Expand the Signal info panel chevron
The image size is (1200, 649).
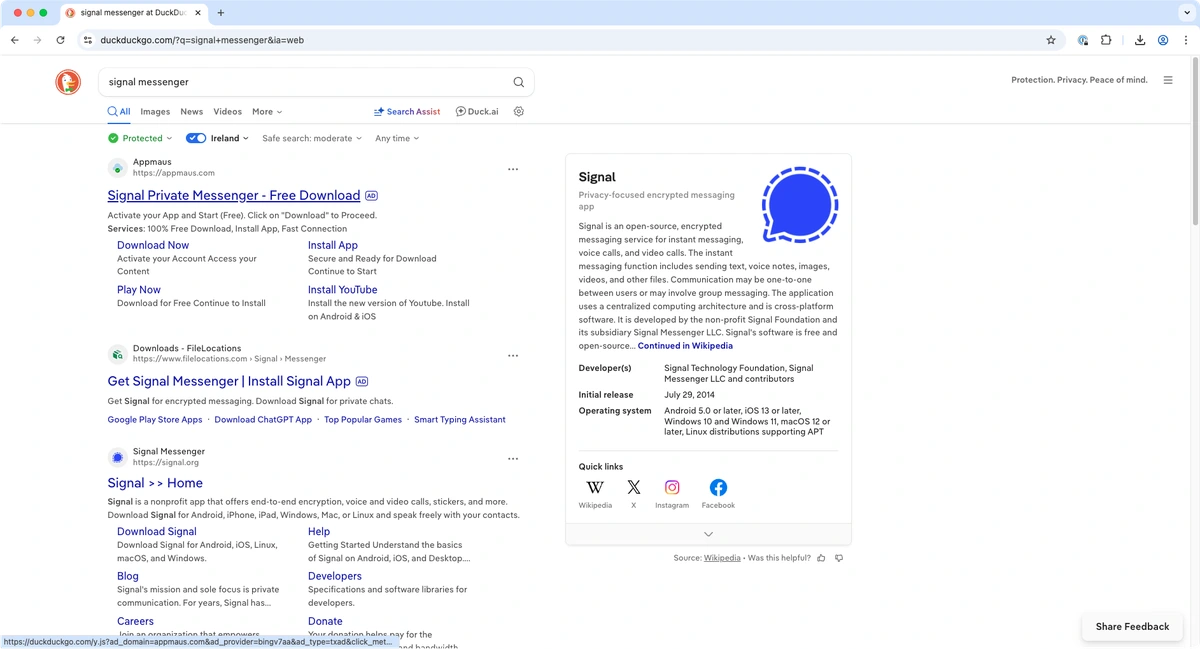tap(708, 534)
